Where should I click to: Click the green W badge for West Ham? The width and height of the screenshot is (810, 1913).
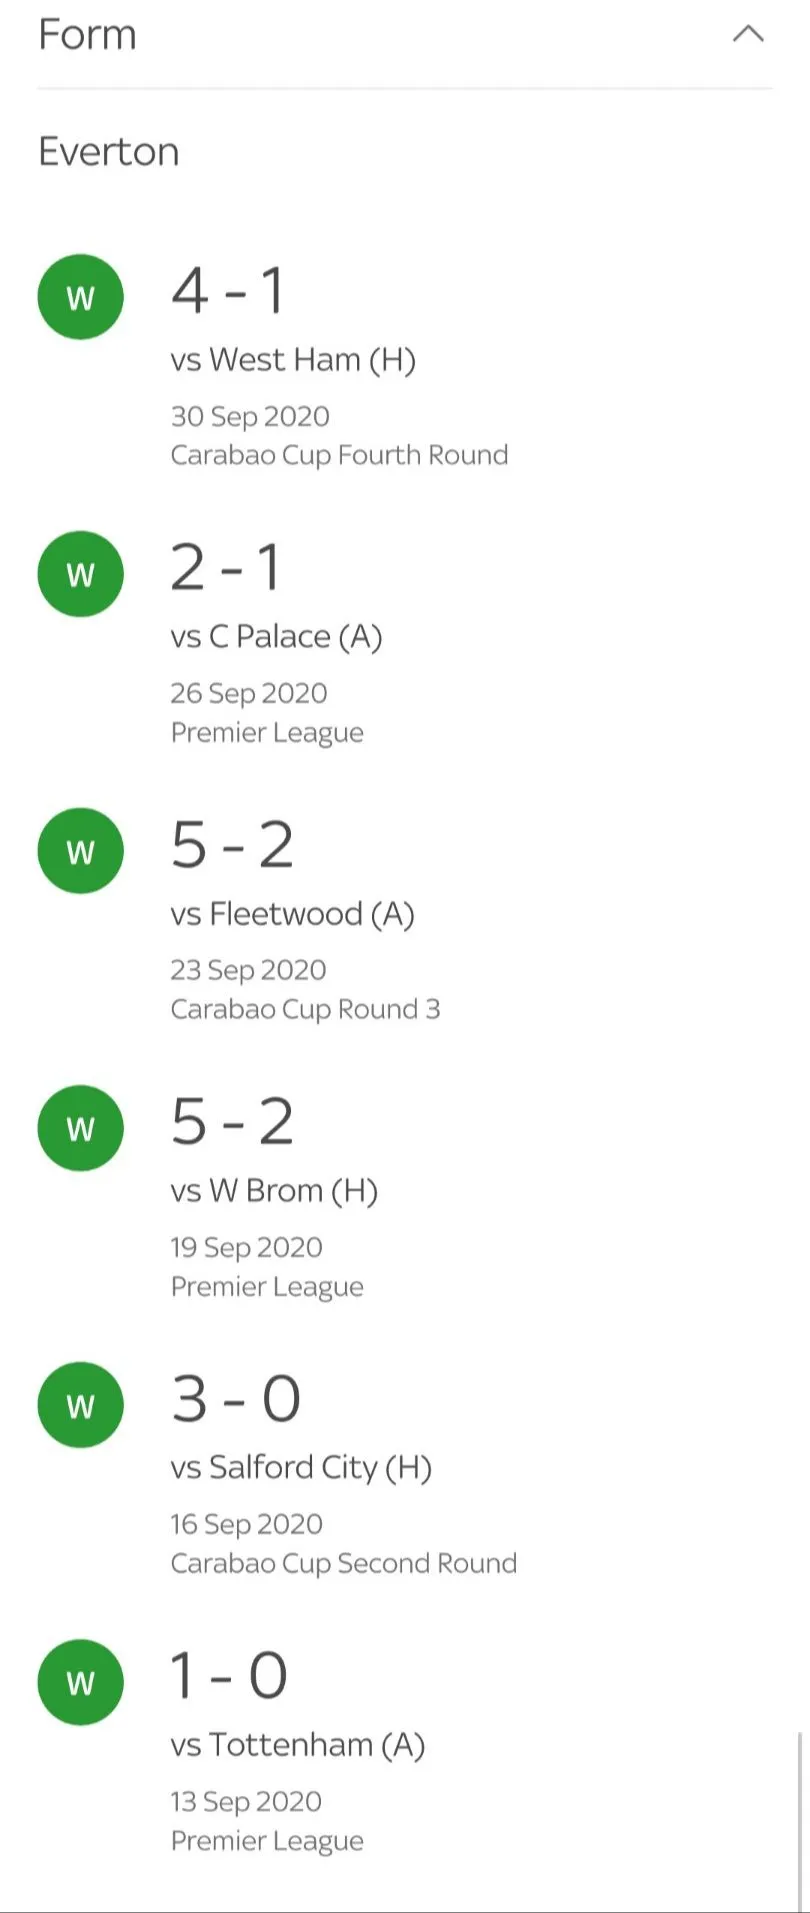(x=80, y=297)
